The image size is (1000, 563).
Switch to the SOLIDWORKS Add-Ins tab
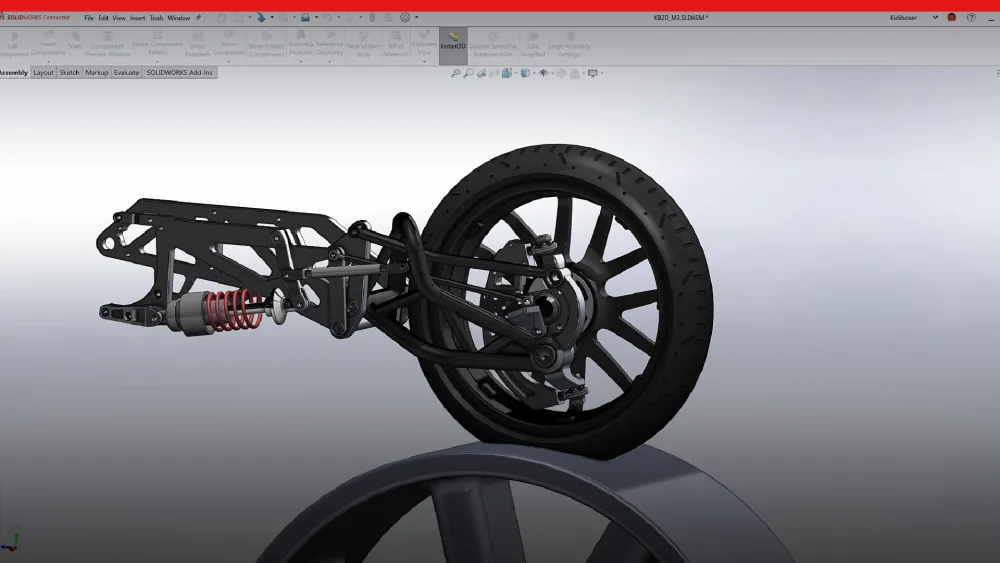[x=179, y=73]
